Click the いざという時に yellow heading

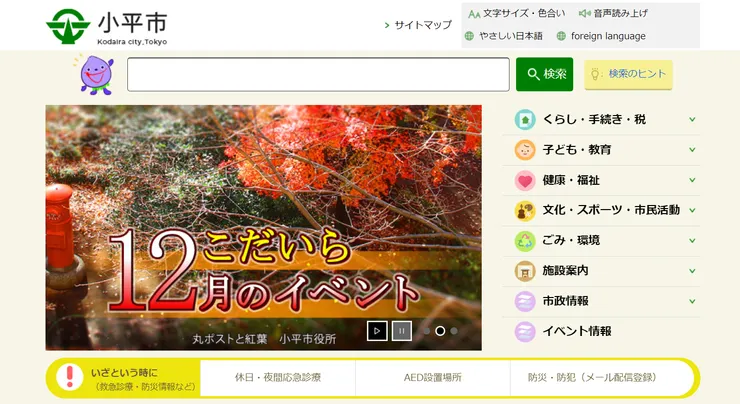(125, 372)
